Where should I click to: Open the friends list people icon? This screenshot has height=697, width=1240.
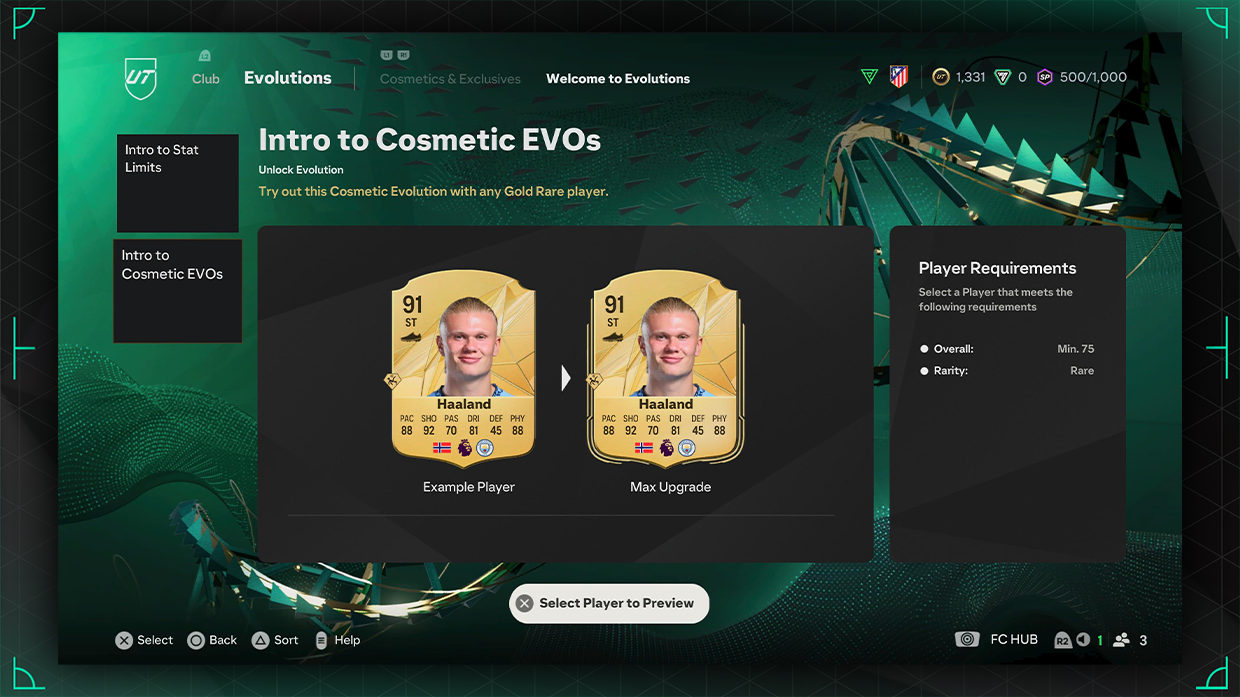(x=1122, y=640)
